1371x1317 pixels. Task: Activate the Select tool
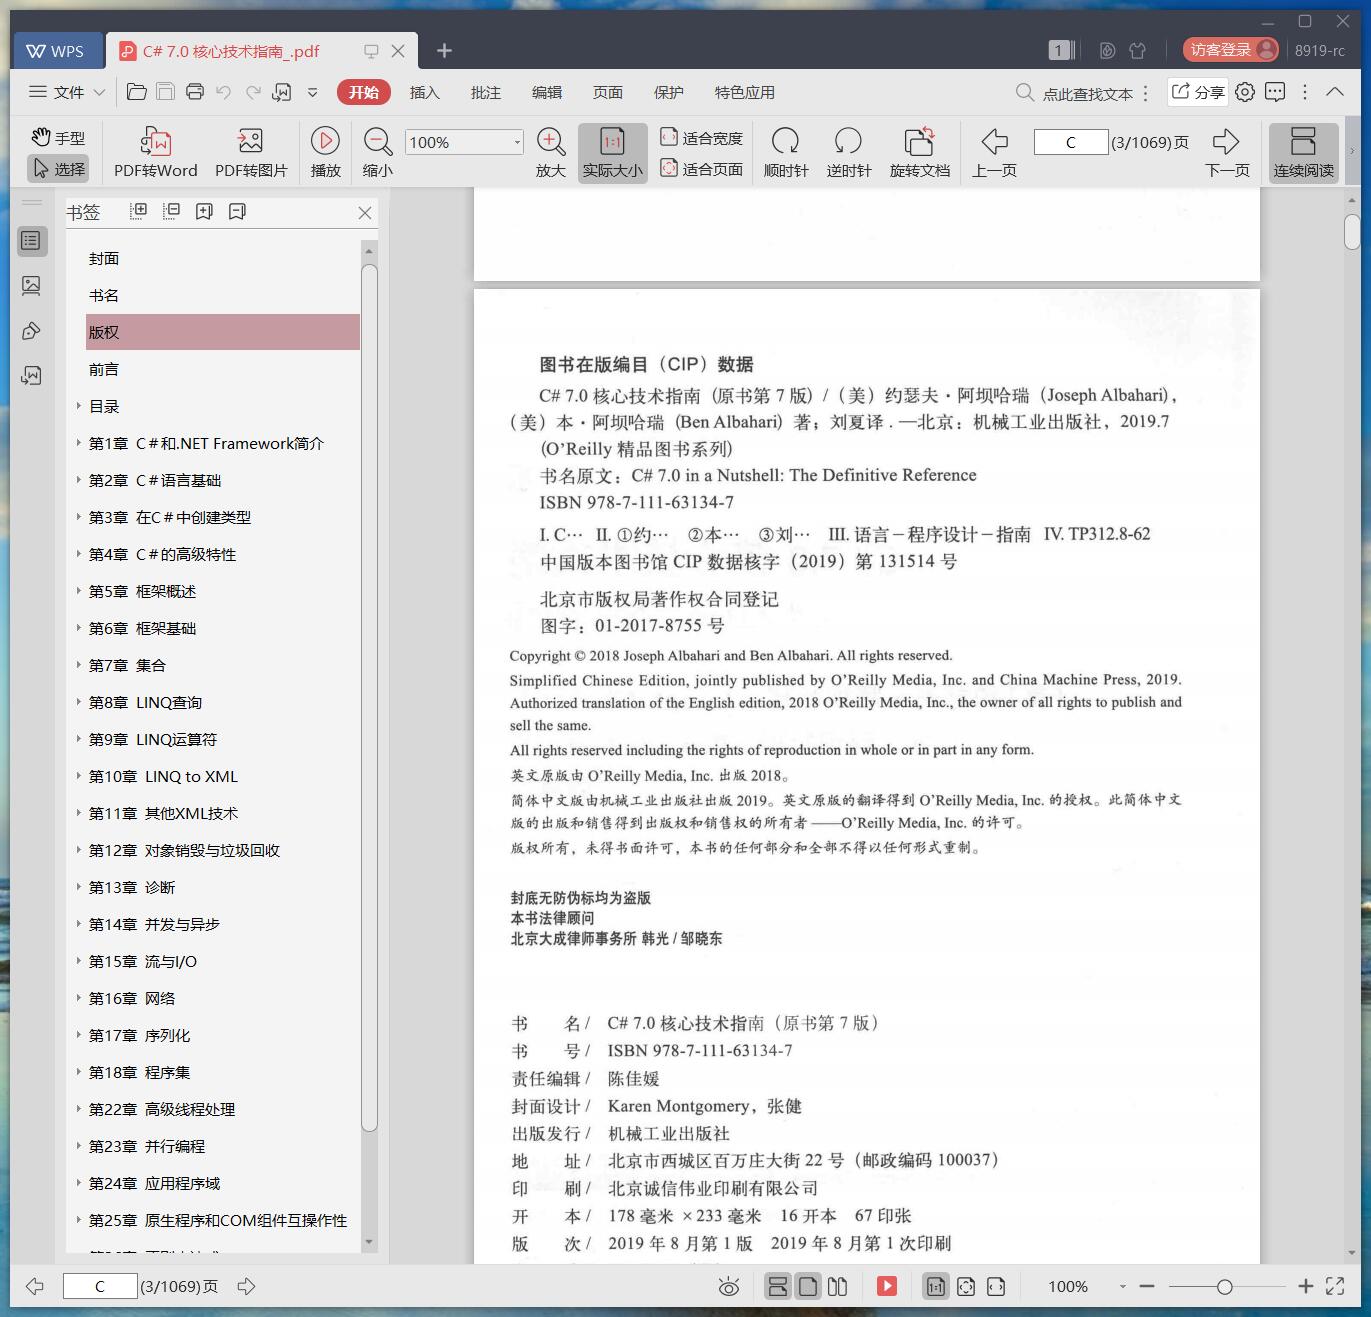click(58, 169)
